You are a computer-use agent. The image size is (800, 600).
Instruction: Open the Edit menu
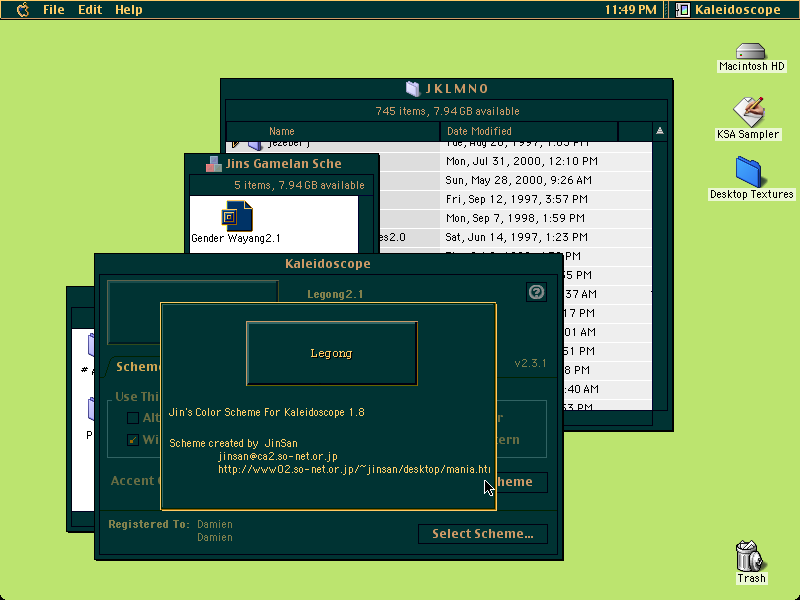pos(90,10)
